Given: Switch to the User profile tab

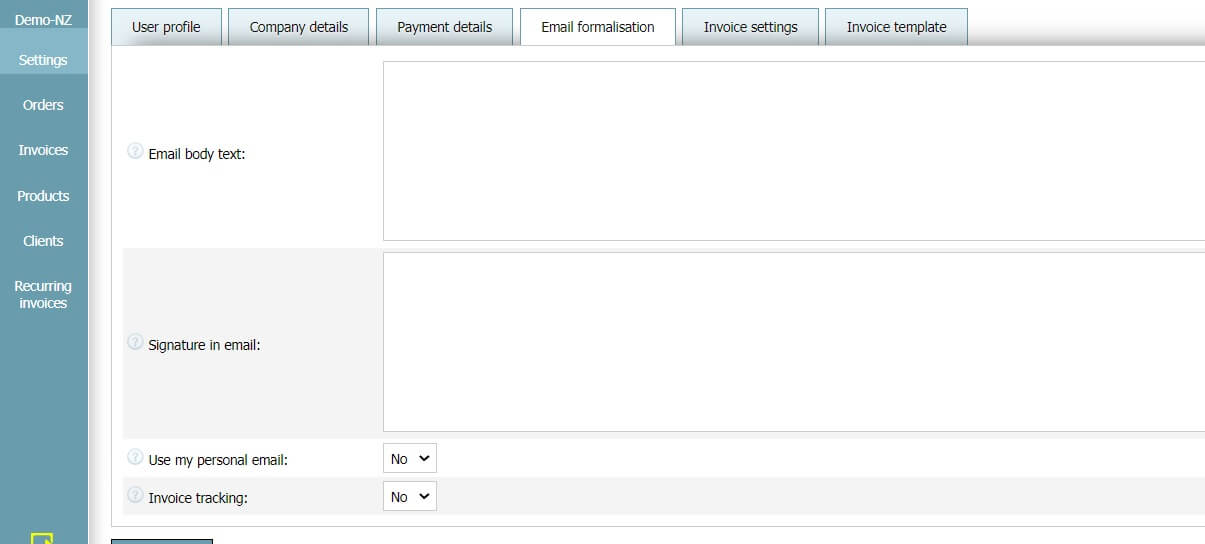Looking at the screenshot, I should point(166,27).
